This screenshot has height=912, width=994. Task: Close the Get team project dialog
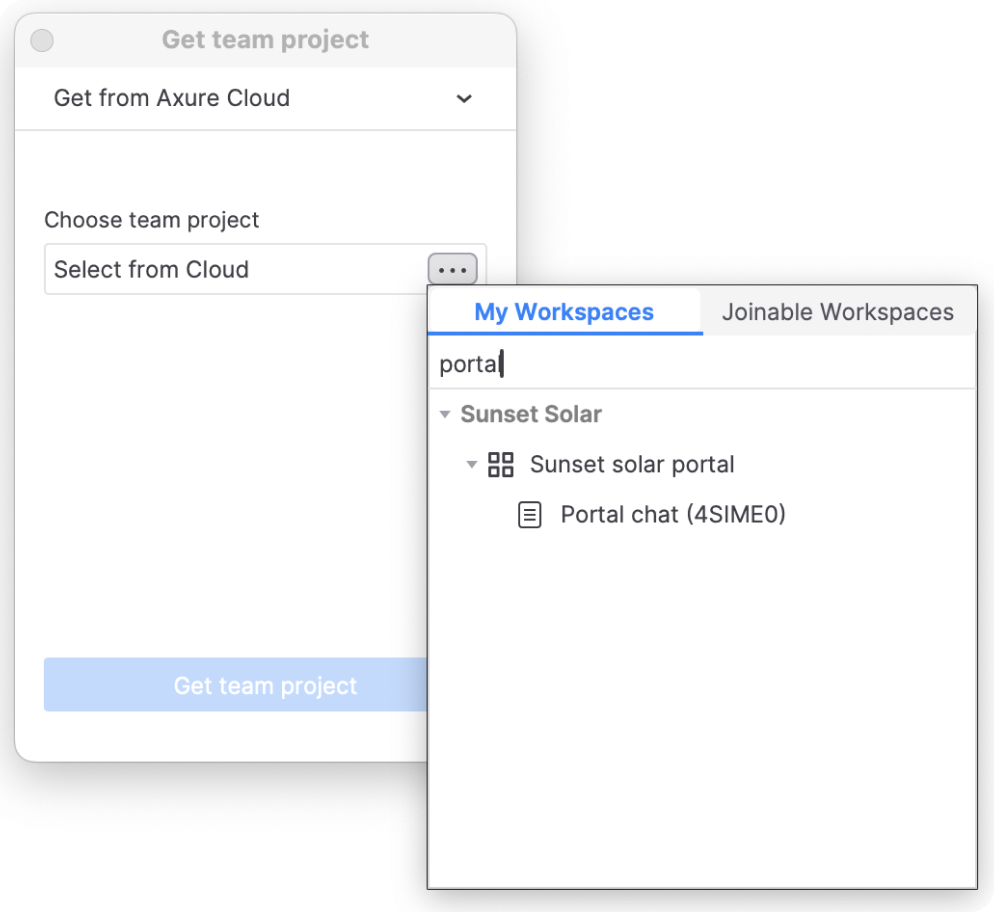point(42,41)
